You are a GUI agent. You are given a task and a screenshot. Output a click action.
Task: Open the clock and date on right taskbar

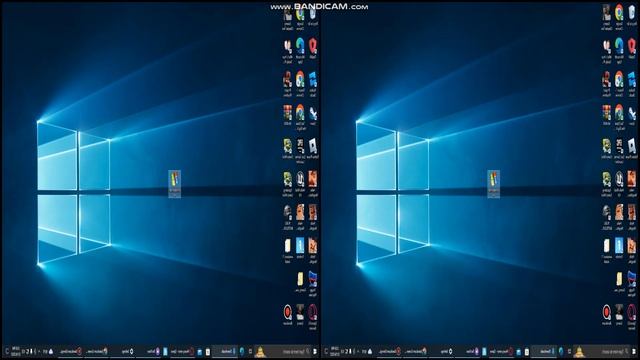[x=335, y=351]
